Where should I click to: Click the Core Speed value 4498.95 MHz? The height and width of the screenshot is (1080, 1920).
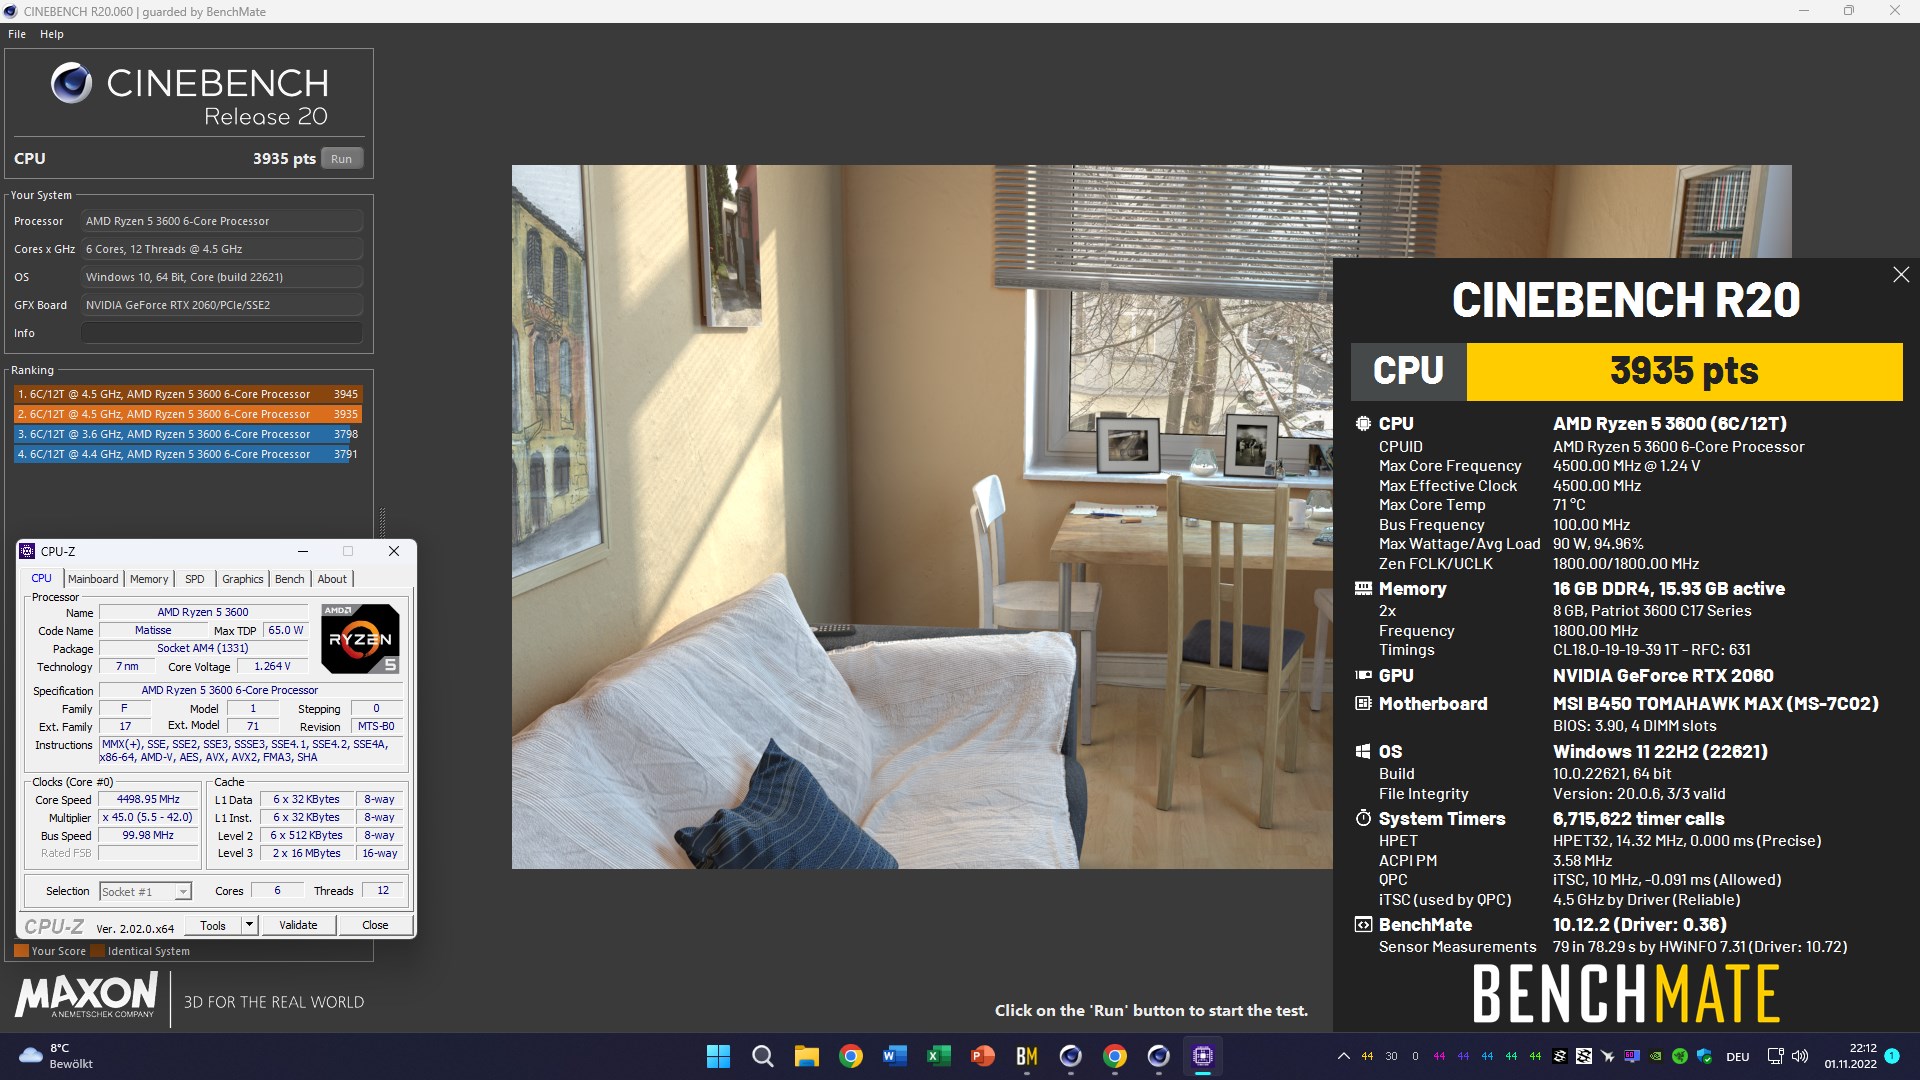point(149,800)
